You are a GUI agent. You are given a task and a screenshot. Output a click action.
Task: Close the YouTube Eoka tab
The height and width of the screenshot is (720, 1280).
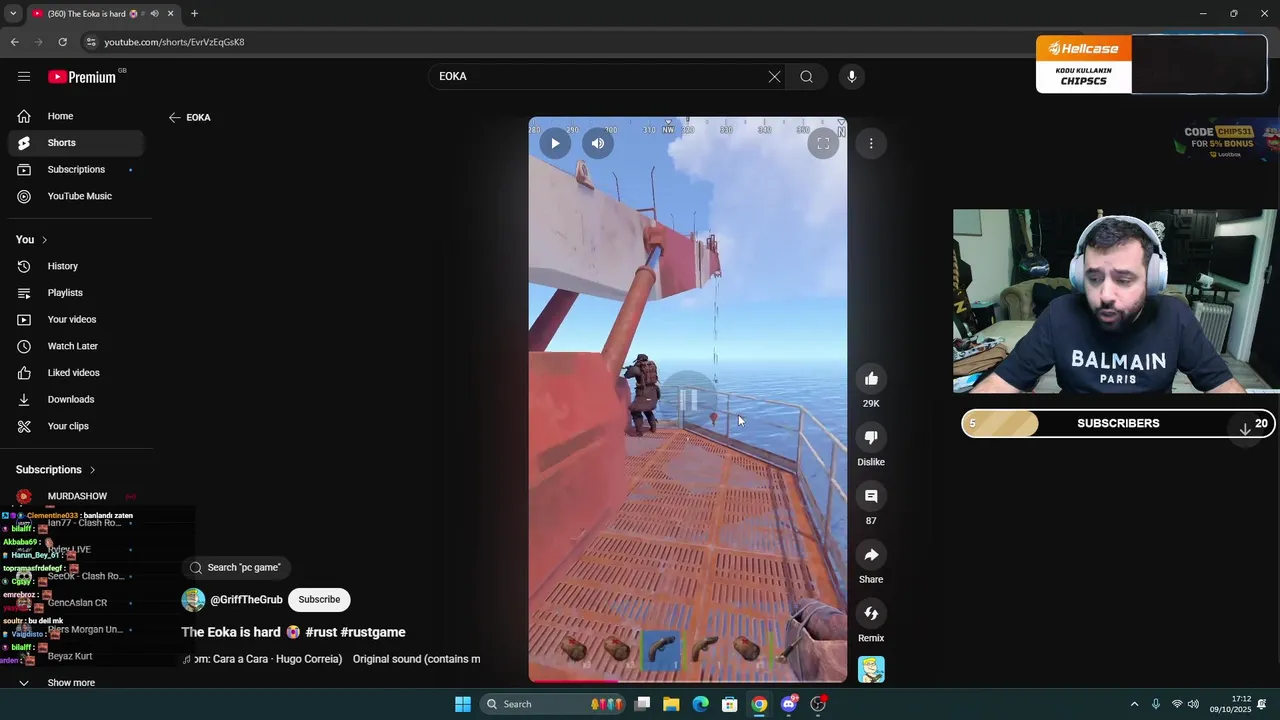(x=171, y=13)
